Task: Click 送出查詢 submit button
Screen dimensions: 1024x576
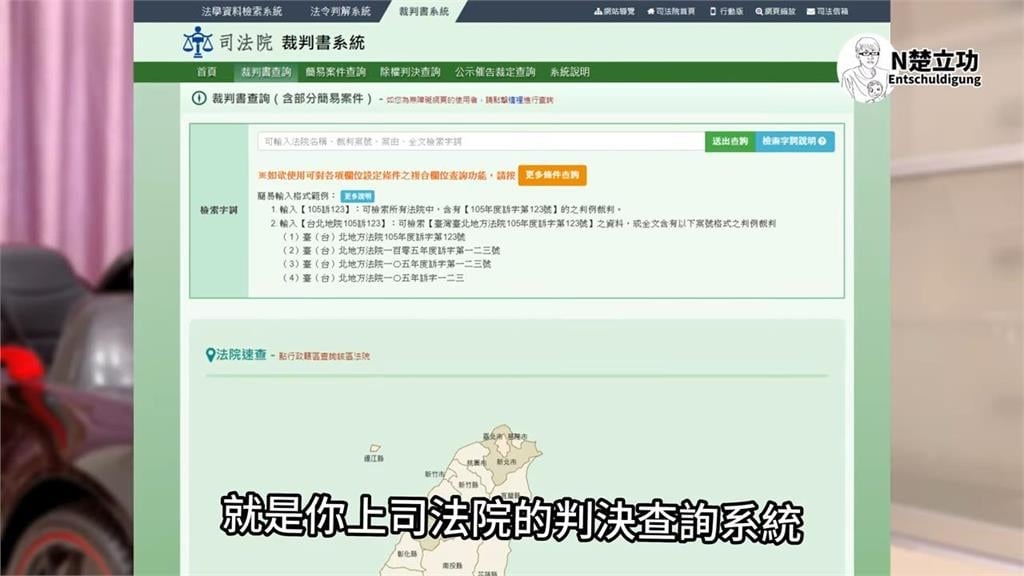Action: (730, 142)
